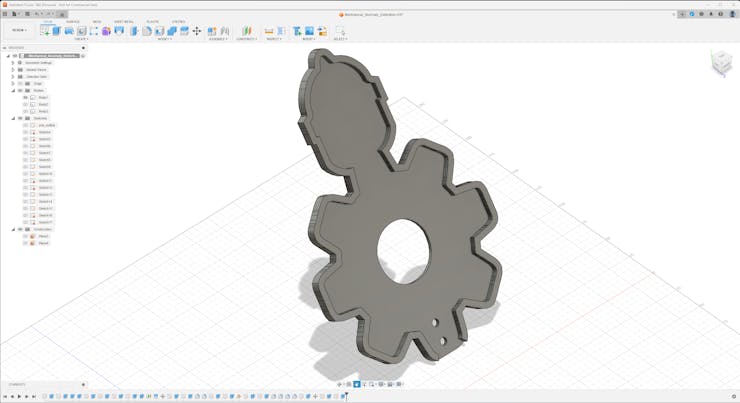Click the ViewCube in the corner
The image size is (740, 403).
tap(721, 64)
